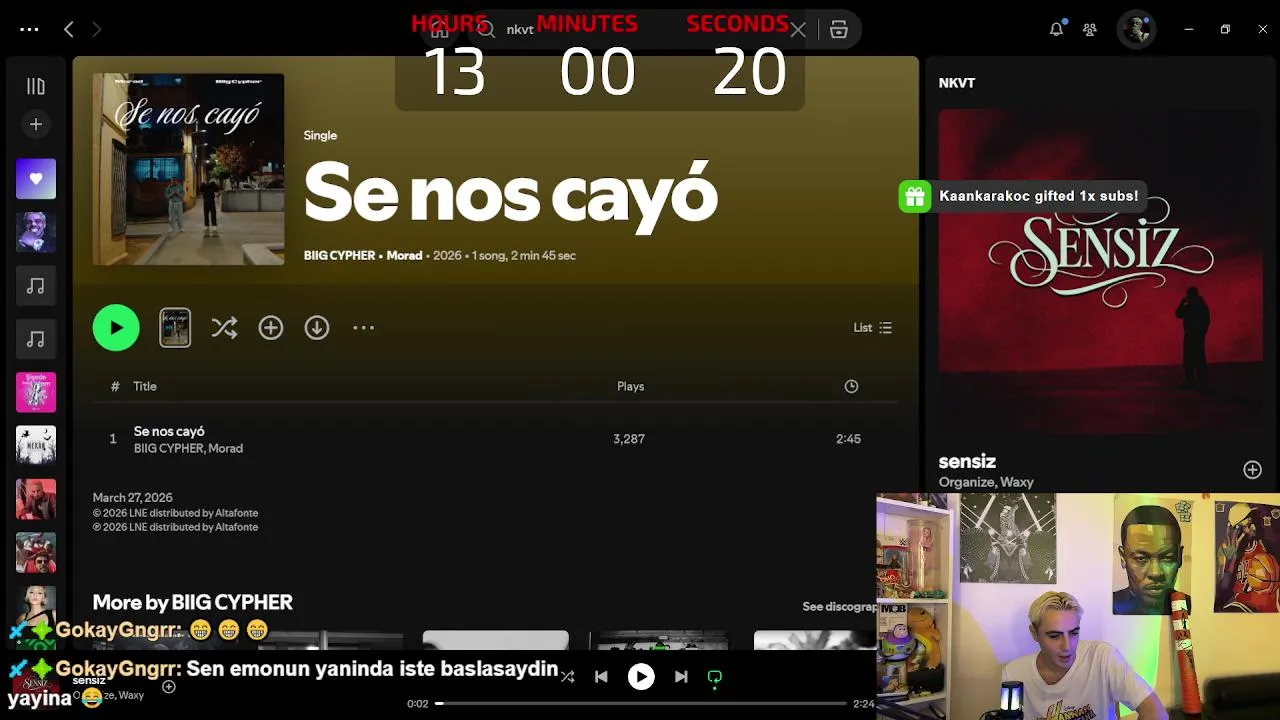Open the three-dots app menu in the top bar
This screenshot has width=1280, height=720.
click(29, 29)
